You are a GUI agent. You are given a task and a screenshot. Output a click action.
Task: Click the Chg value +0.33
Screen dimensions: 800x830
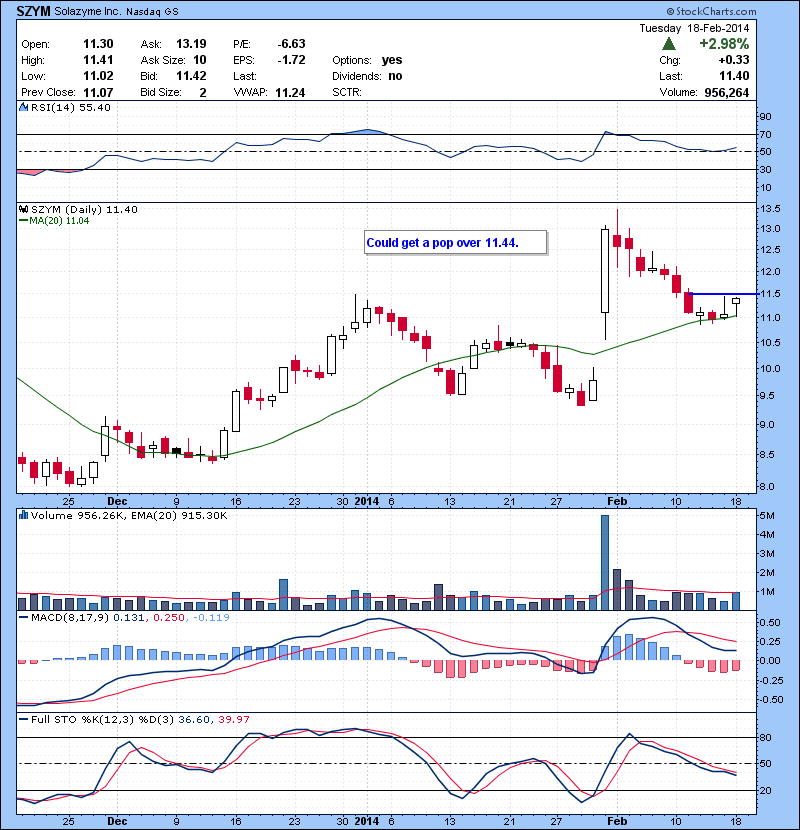coord(734,60)
